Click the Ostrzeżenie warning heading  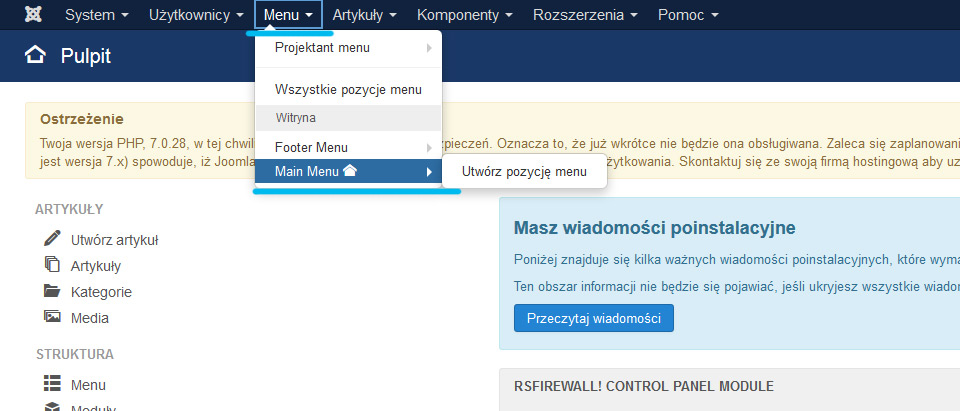coord(81,119)
